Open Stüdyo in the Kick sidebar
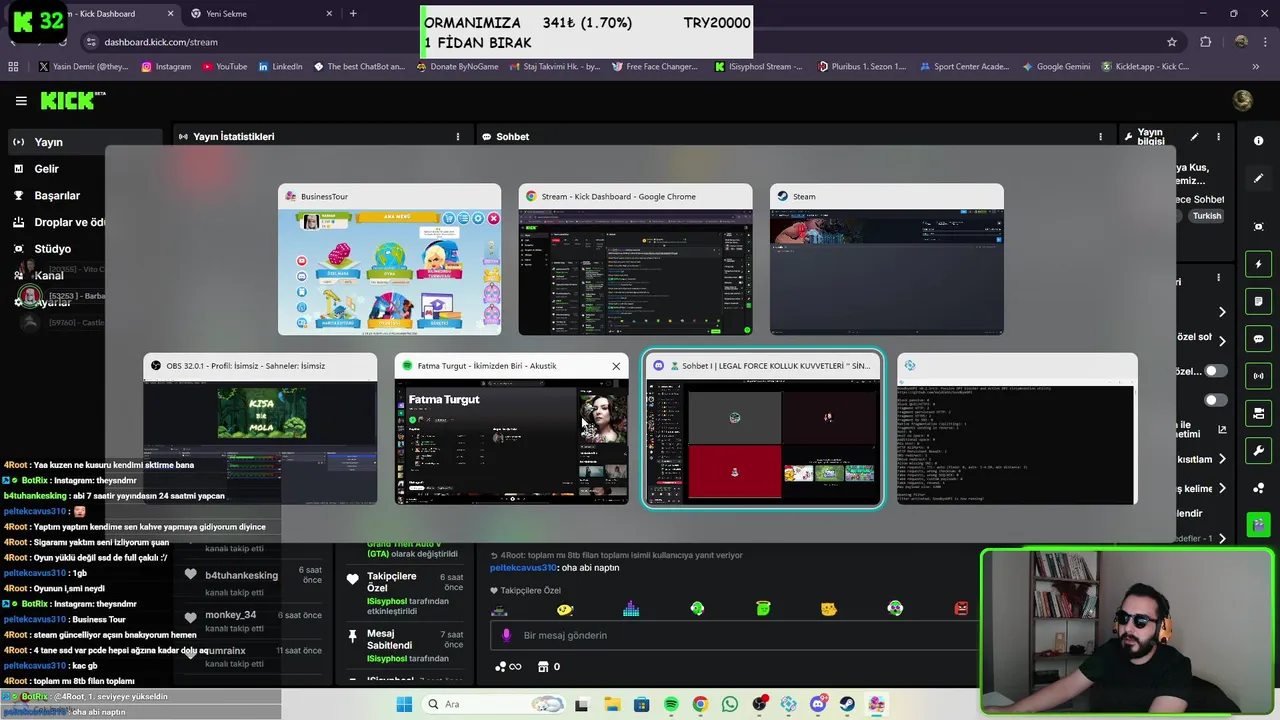 (x=52, y=249)
